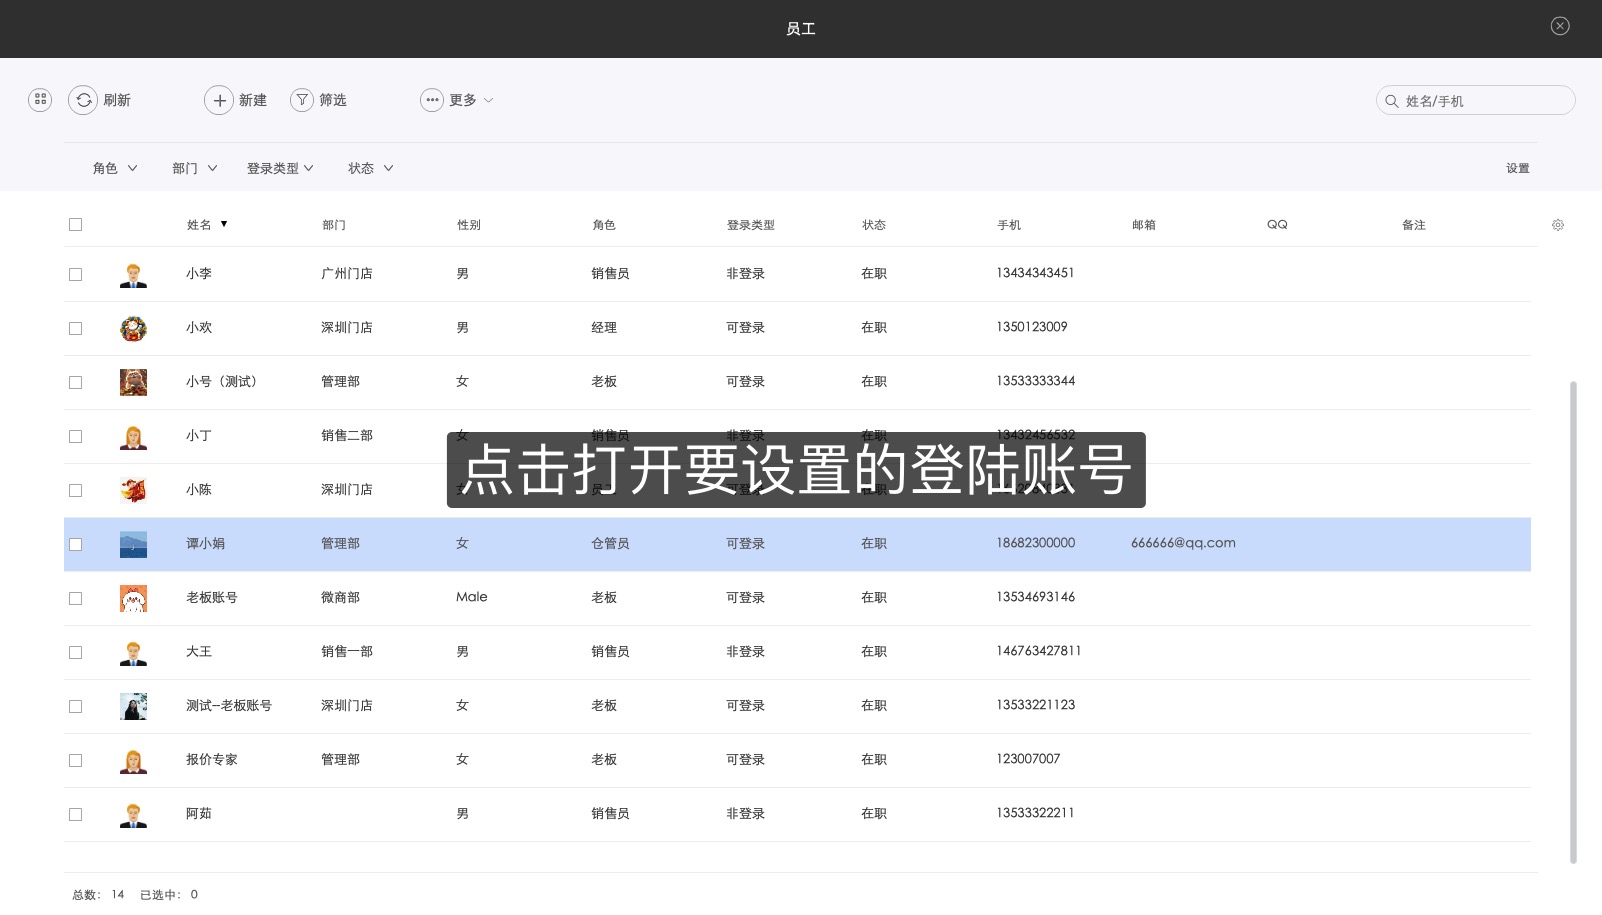The height and width of the screenshot is (915, 1602).
Task: Click the 更多 ellipsis icon
Action: click(x=432, y=100)
